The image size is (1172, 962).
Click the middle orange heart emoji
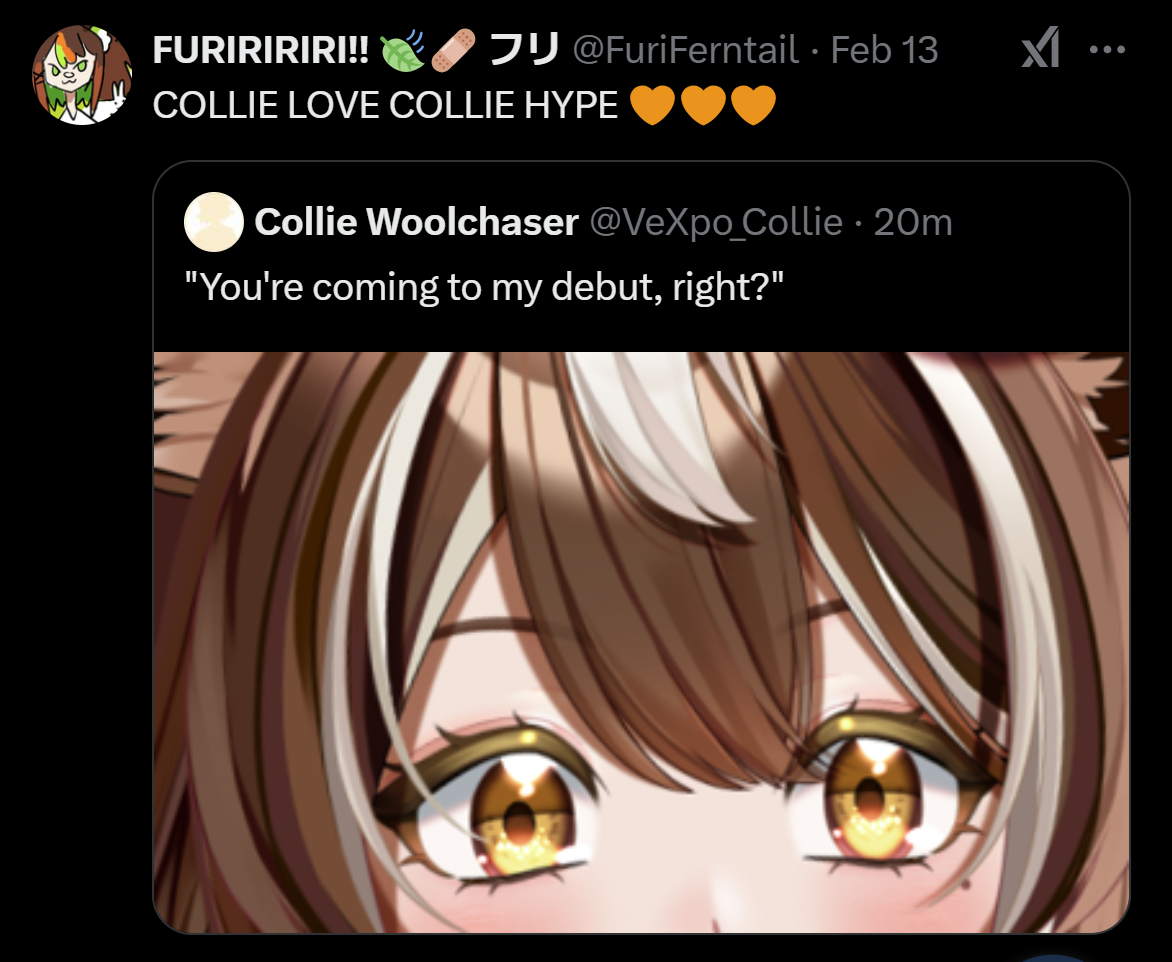click(703, 105)
